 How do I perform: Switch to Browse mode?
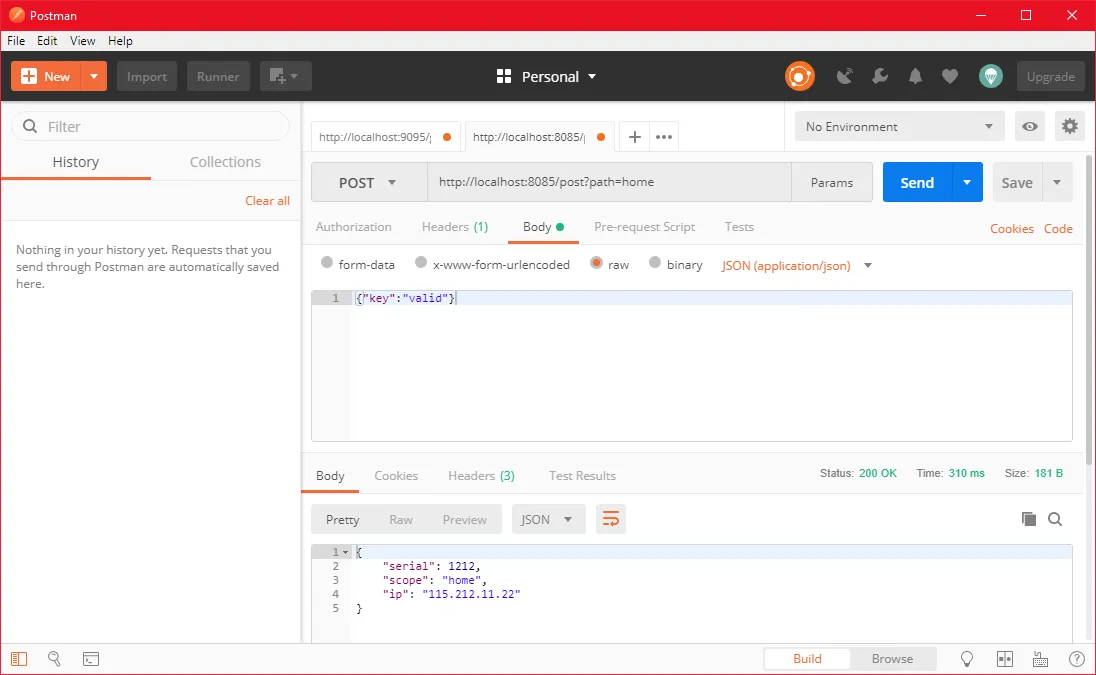point(893,659)
